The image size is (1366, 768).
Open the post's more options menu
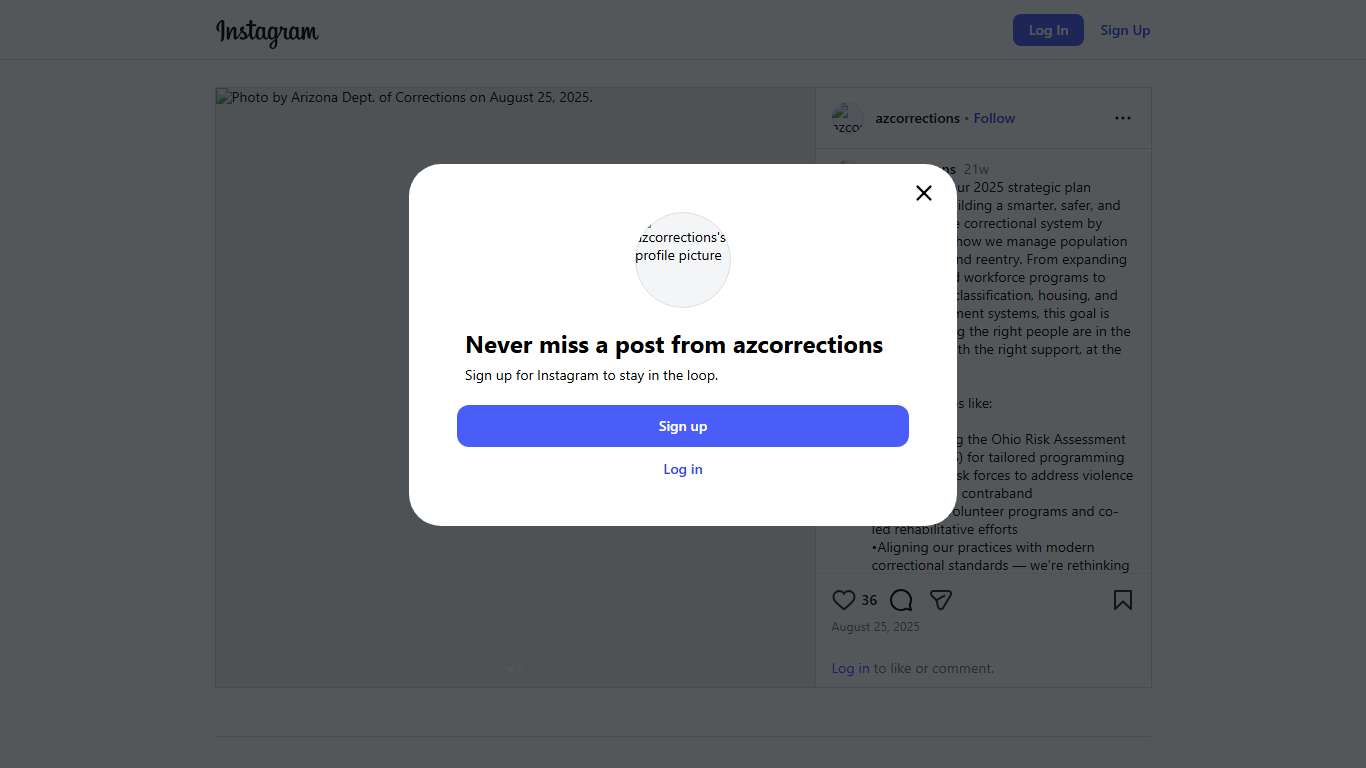pyautogui.click(x=1123, y=118)
